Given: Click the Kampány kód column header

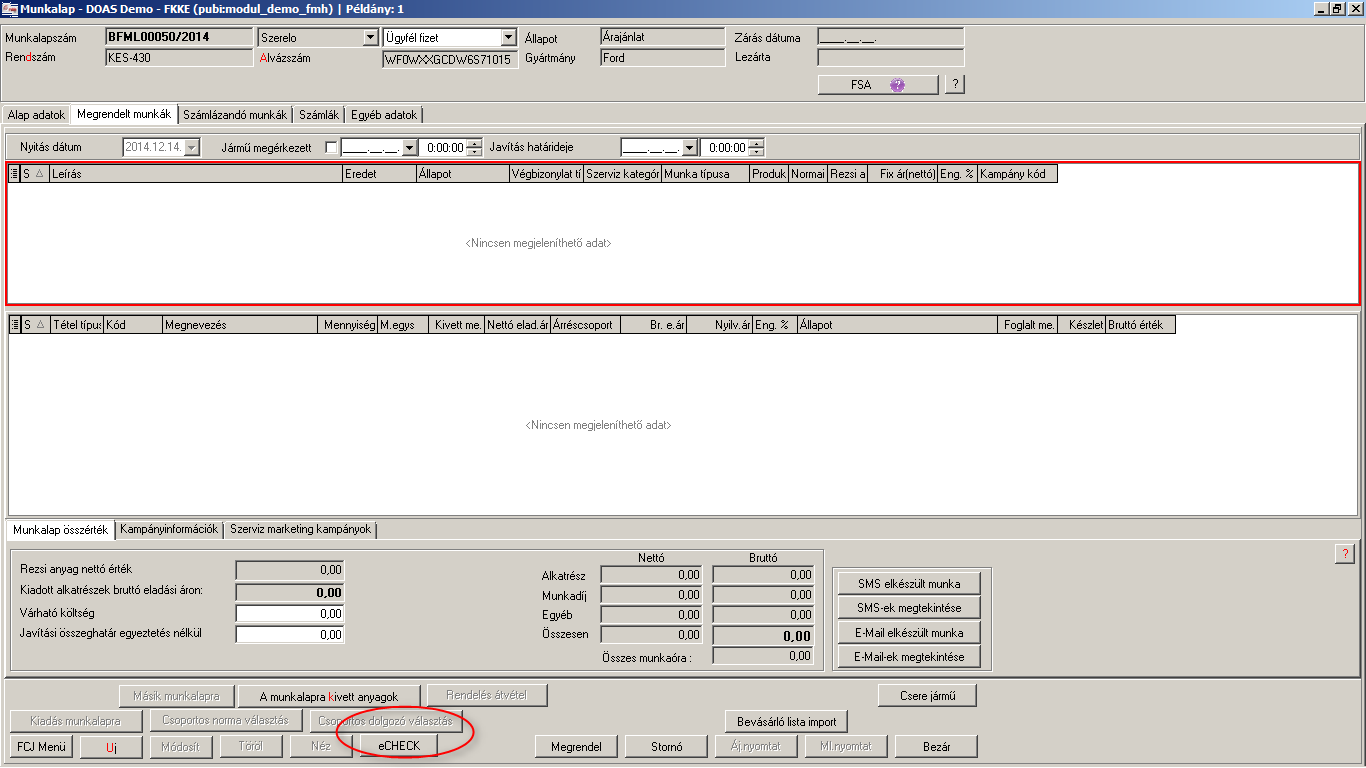Looking at the screenshot, I should [x=1017, y=173].
